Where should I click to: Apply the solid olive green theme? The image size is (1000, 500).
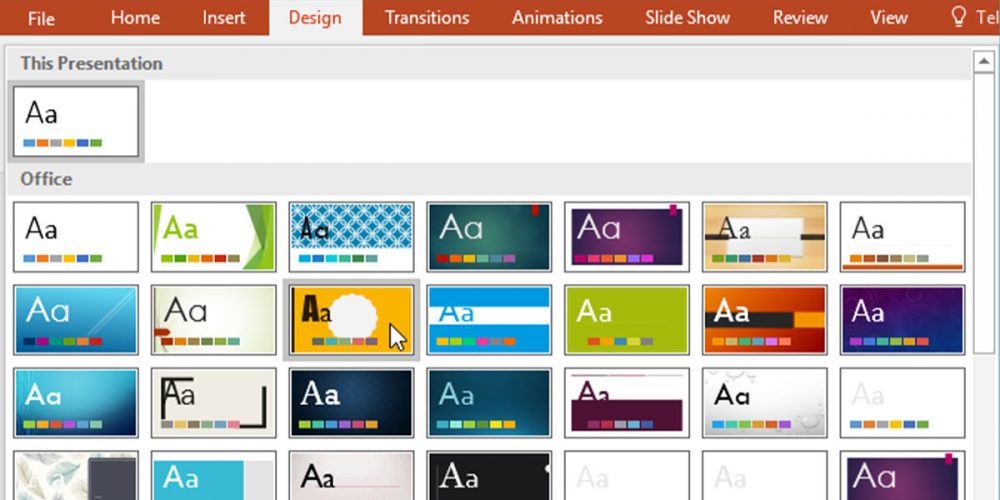click(x=627, y=319)
